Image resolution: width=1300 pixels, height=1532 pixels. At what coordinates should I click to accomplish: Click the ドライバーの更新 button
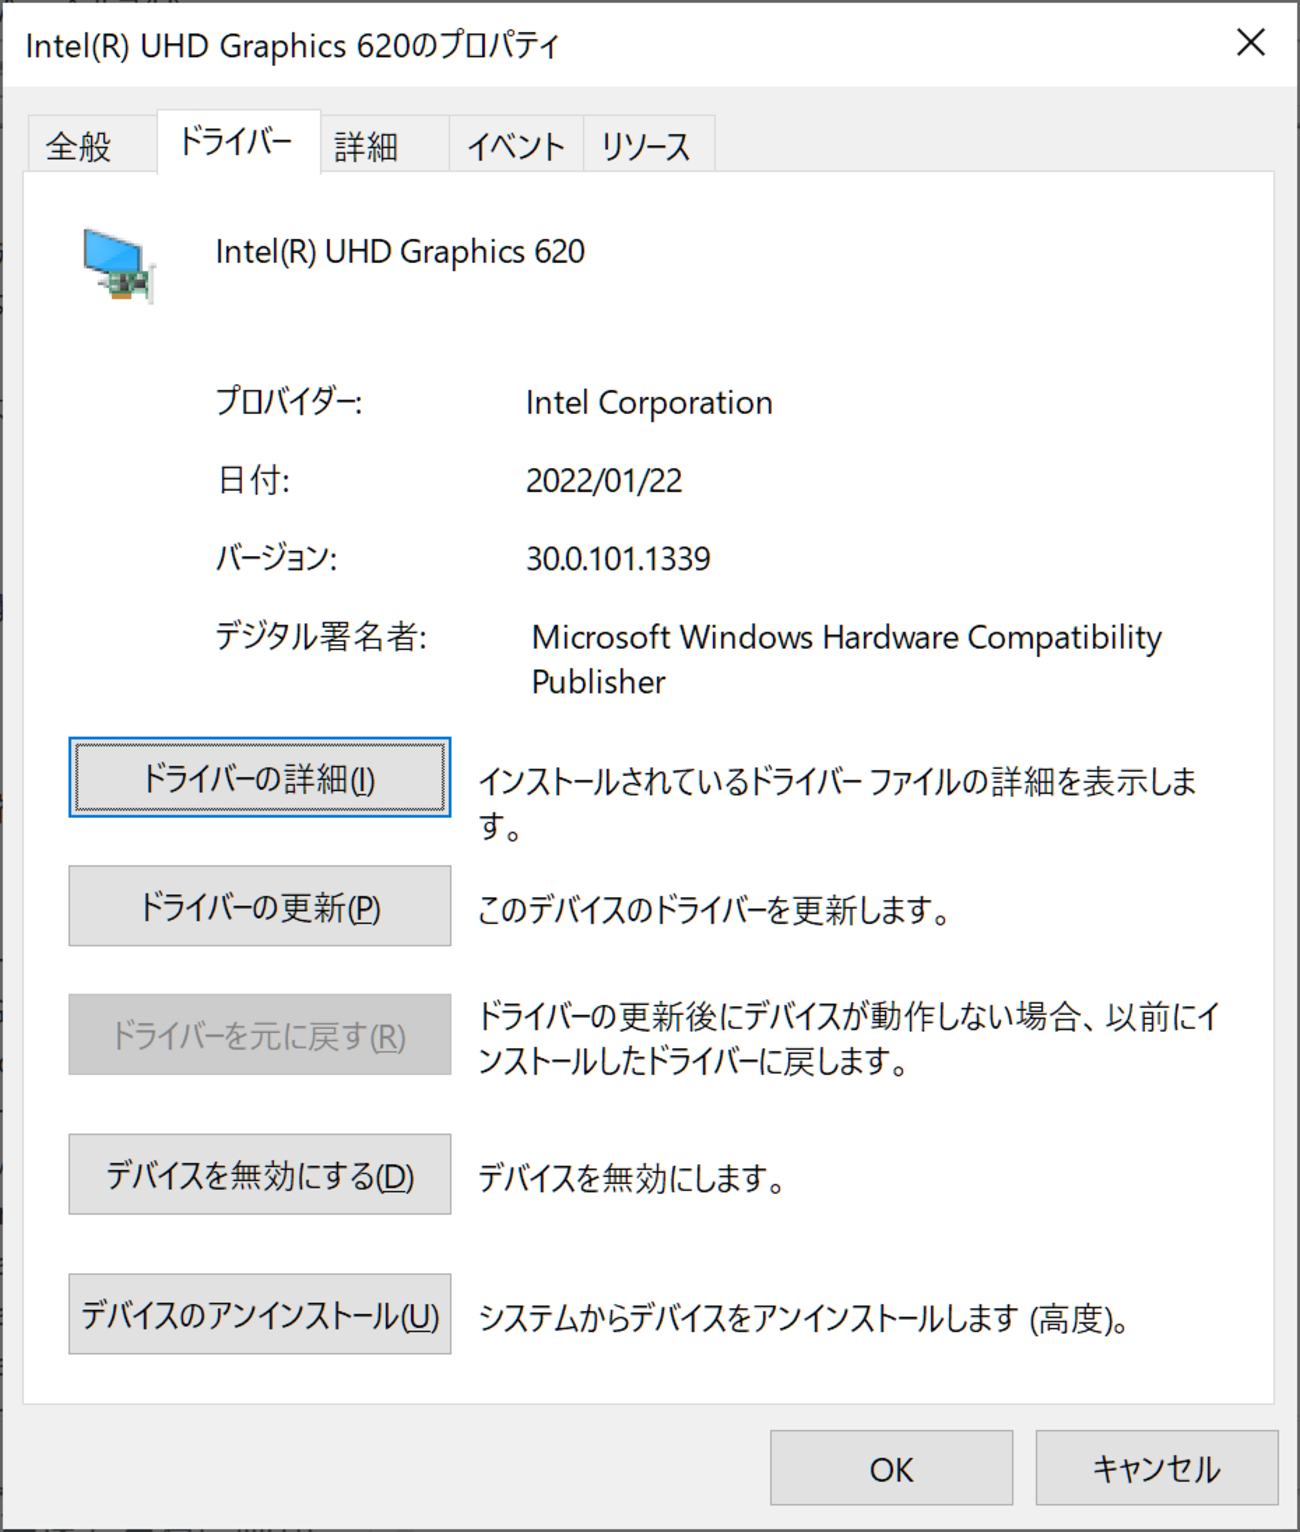point(260,906)
